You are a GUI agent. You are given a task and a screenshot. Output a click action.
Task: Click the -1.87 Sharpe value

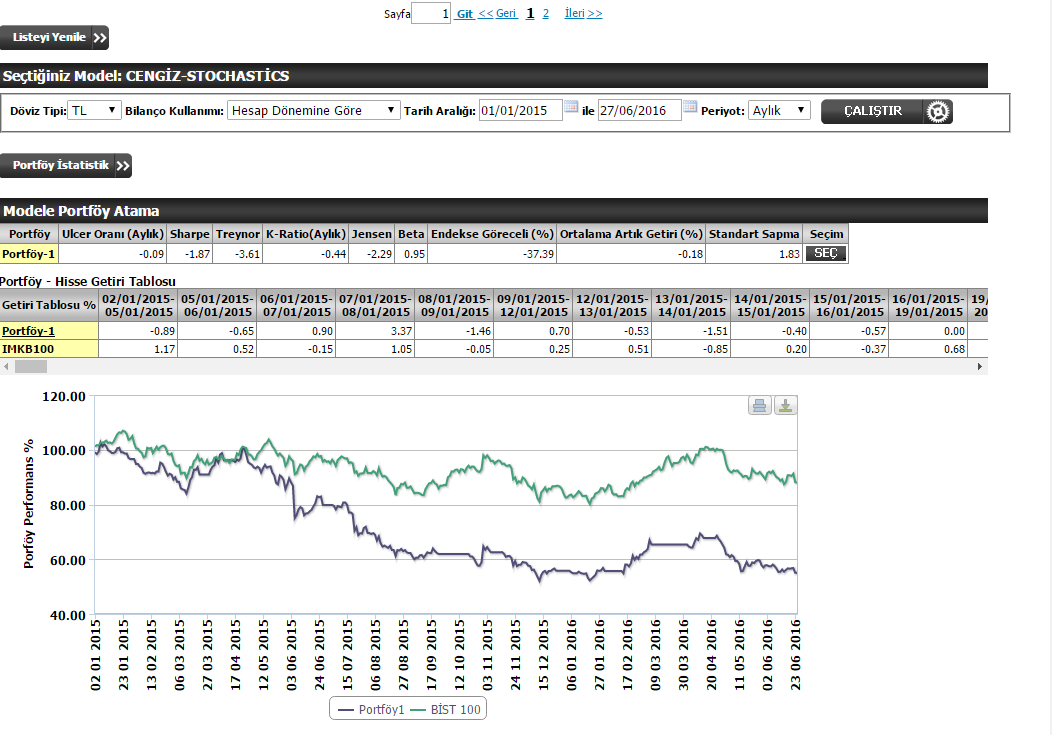click(190, 253)
